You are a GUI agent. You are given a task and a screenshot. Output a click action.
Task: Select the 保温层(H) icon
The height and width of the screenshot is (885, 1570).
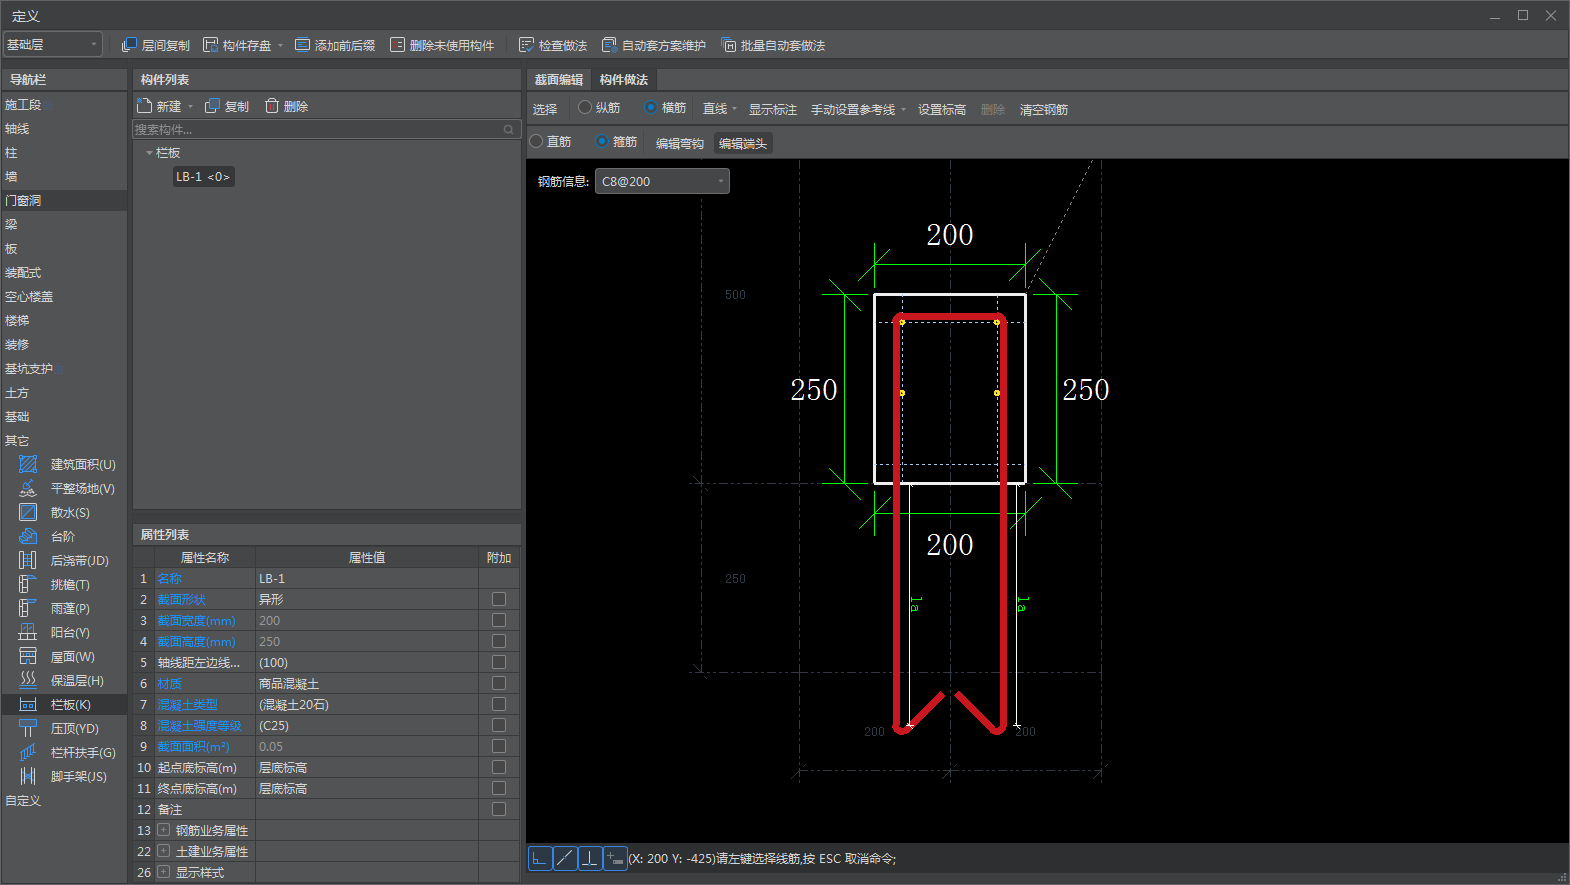pos(28,680)
